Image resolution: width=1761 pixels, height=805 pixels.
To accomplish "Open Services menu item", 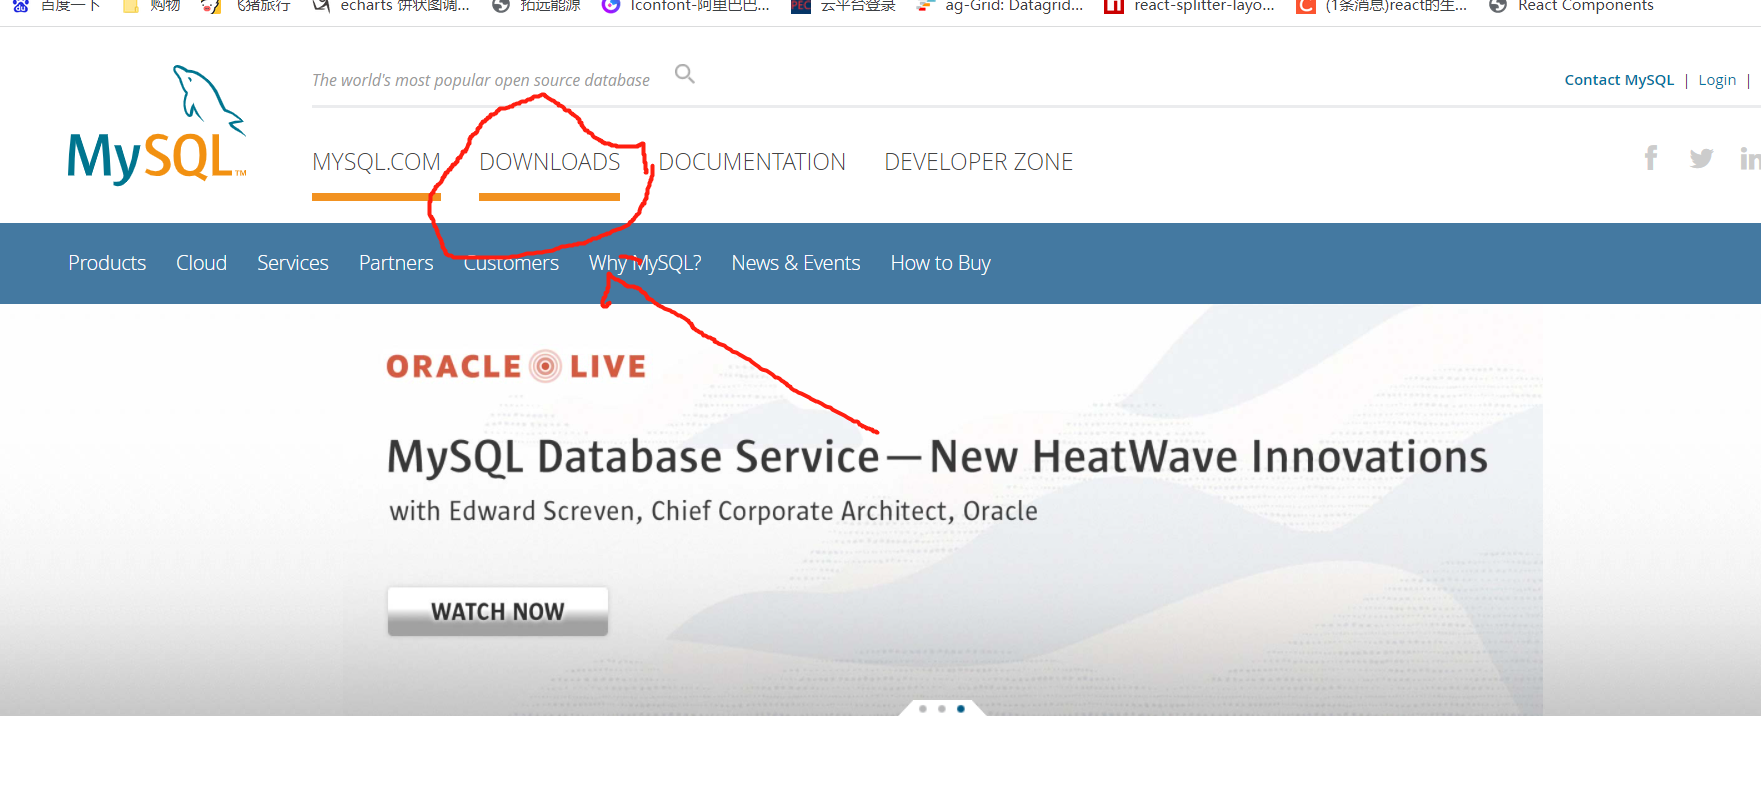I will click(293, 263).
